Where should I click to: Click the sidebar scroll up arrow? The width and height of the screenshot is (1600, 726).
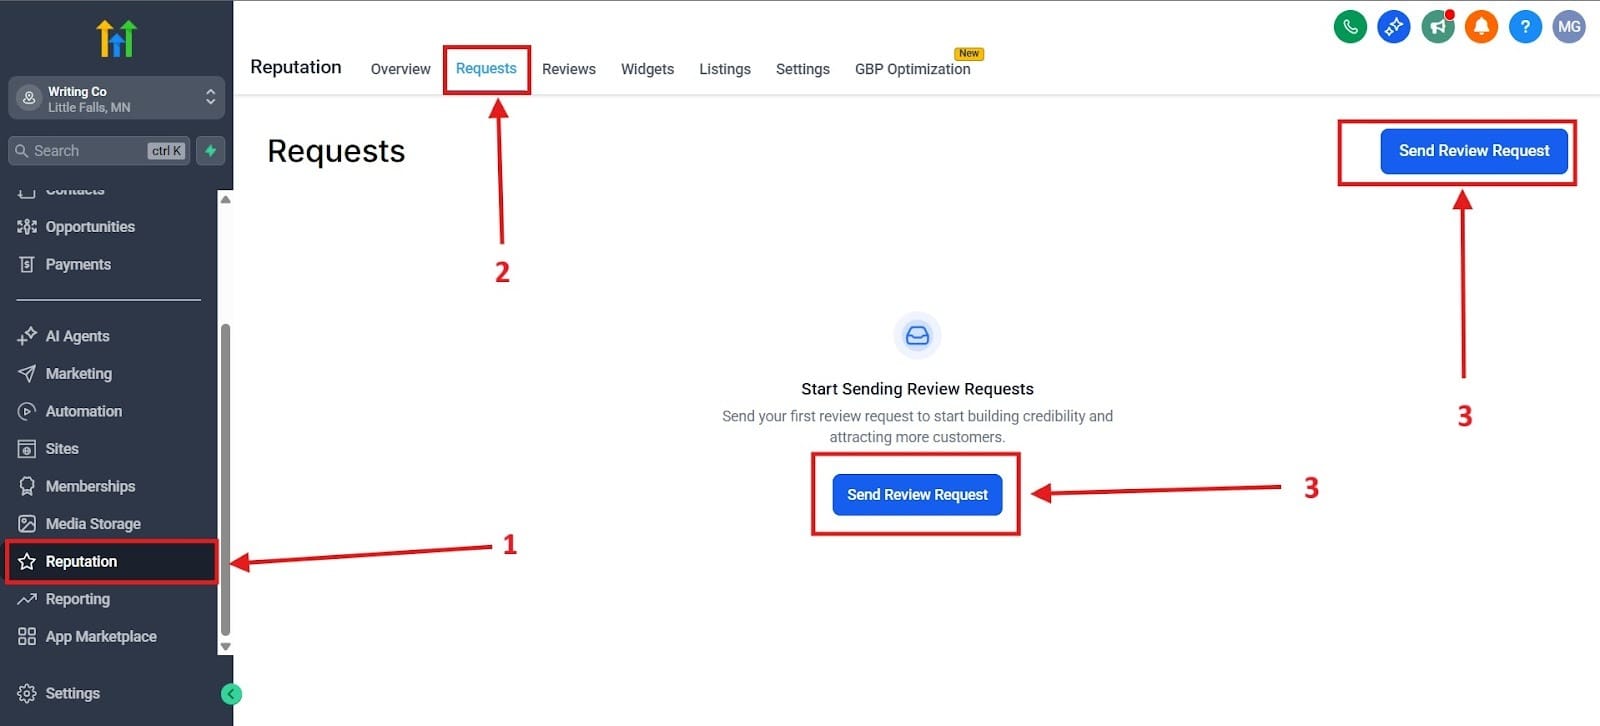(225, 199)
